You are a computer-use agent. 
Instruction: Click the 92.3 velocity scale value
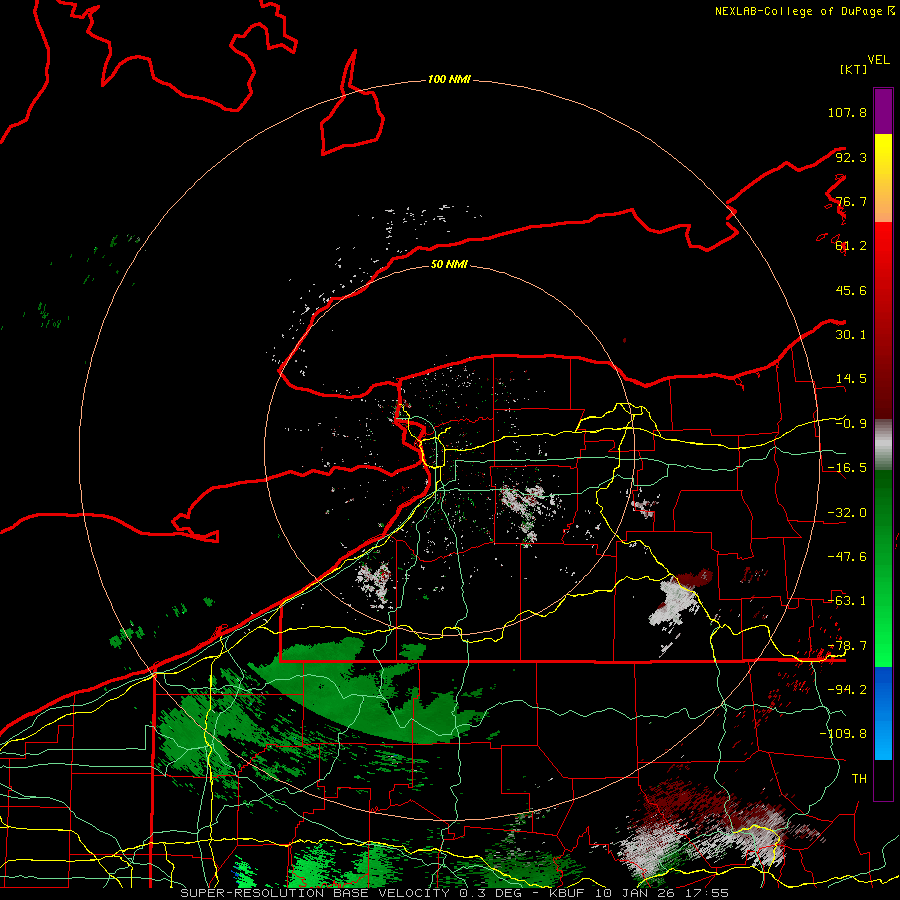(851, 157)
